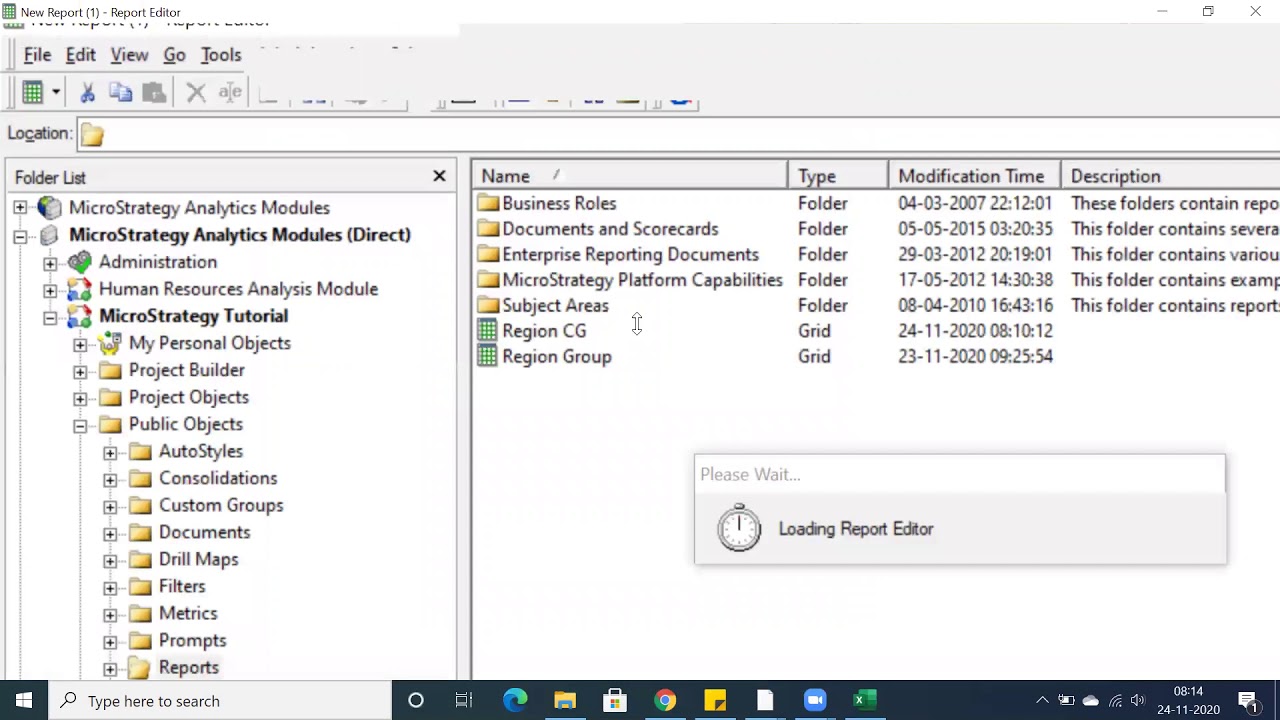Sort by Modification Time column header

pos(974,176)
